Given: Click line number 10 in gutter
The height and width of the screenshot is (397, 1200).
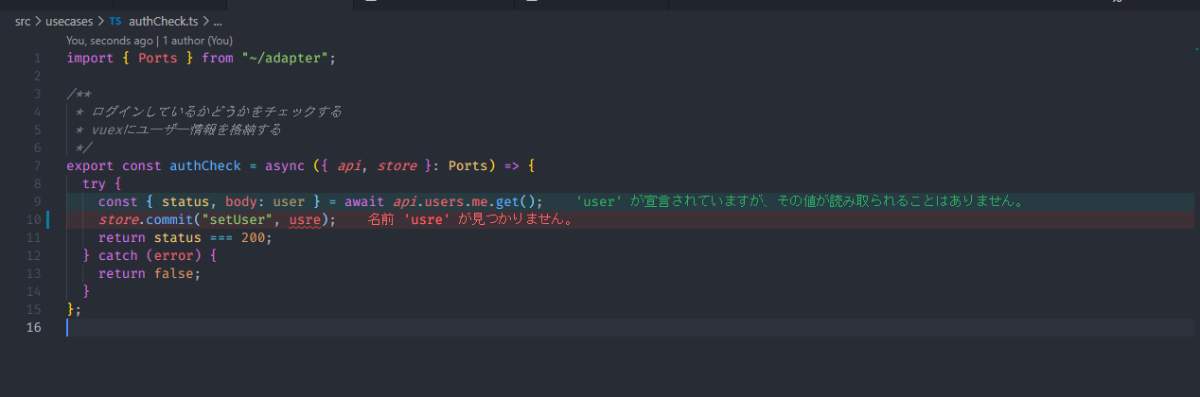Looking at the screenshot, I should (34, 219).
